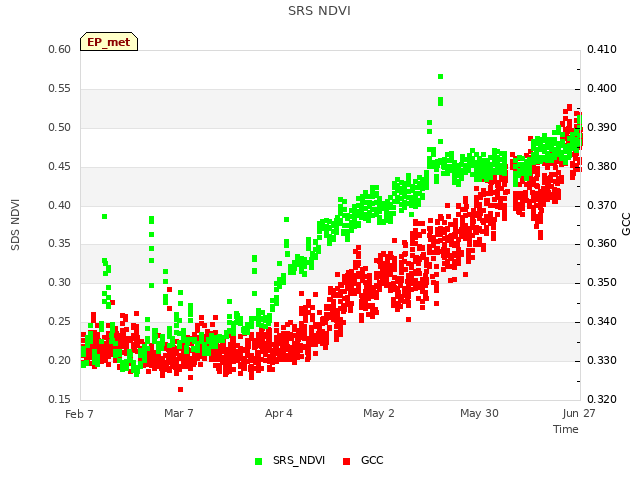Click the EP_met label tag
The image size is (640, 480).
point(109,42)
